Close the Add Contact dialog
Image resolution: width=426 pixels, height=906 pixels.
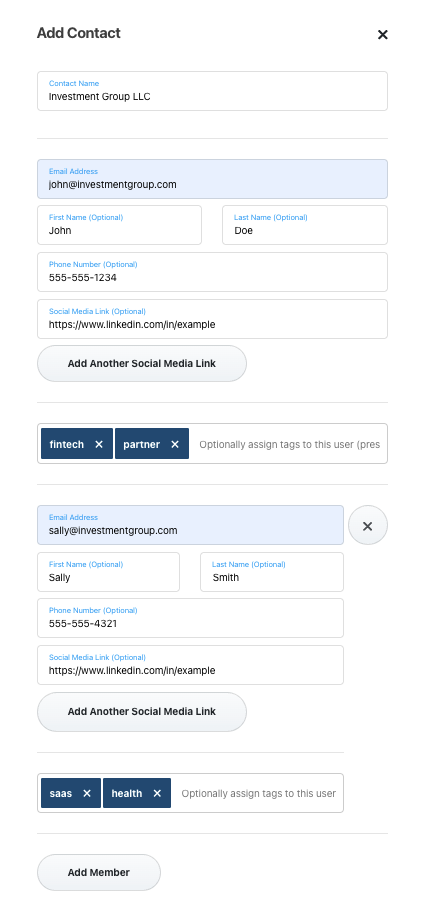[382, 35]
